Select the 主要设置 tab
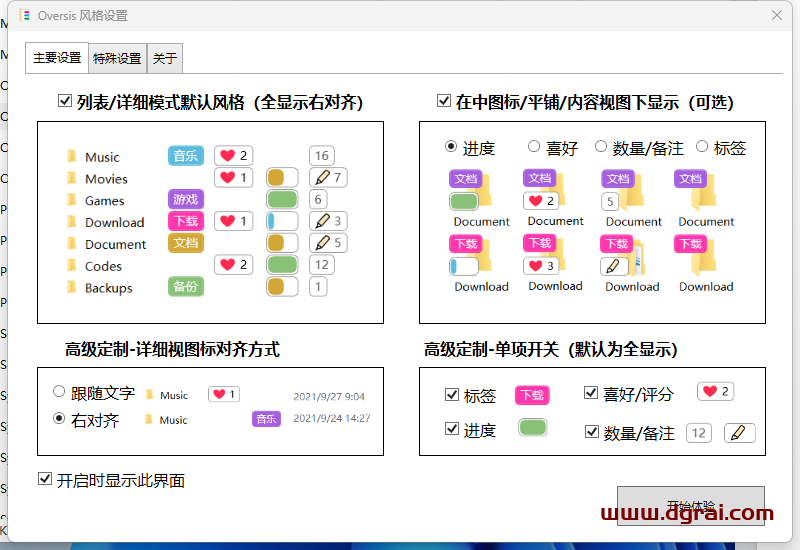Viewport: 800px width, 550px height. click(x=57, y=58)
